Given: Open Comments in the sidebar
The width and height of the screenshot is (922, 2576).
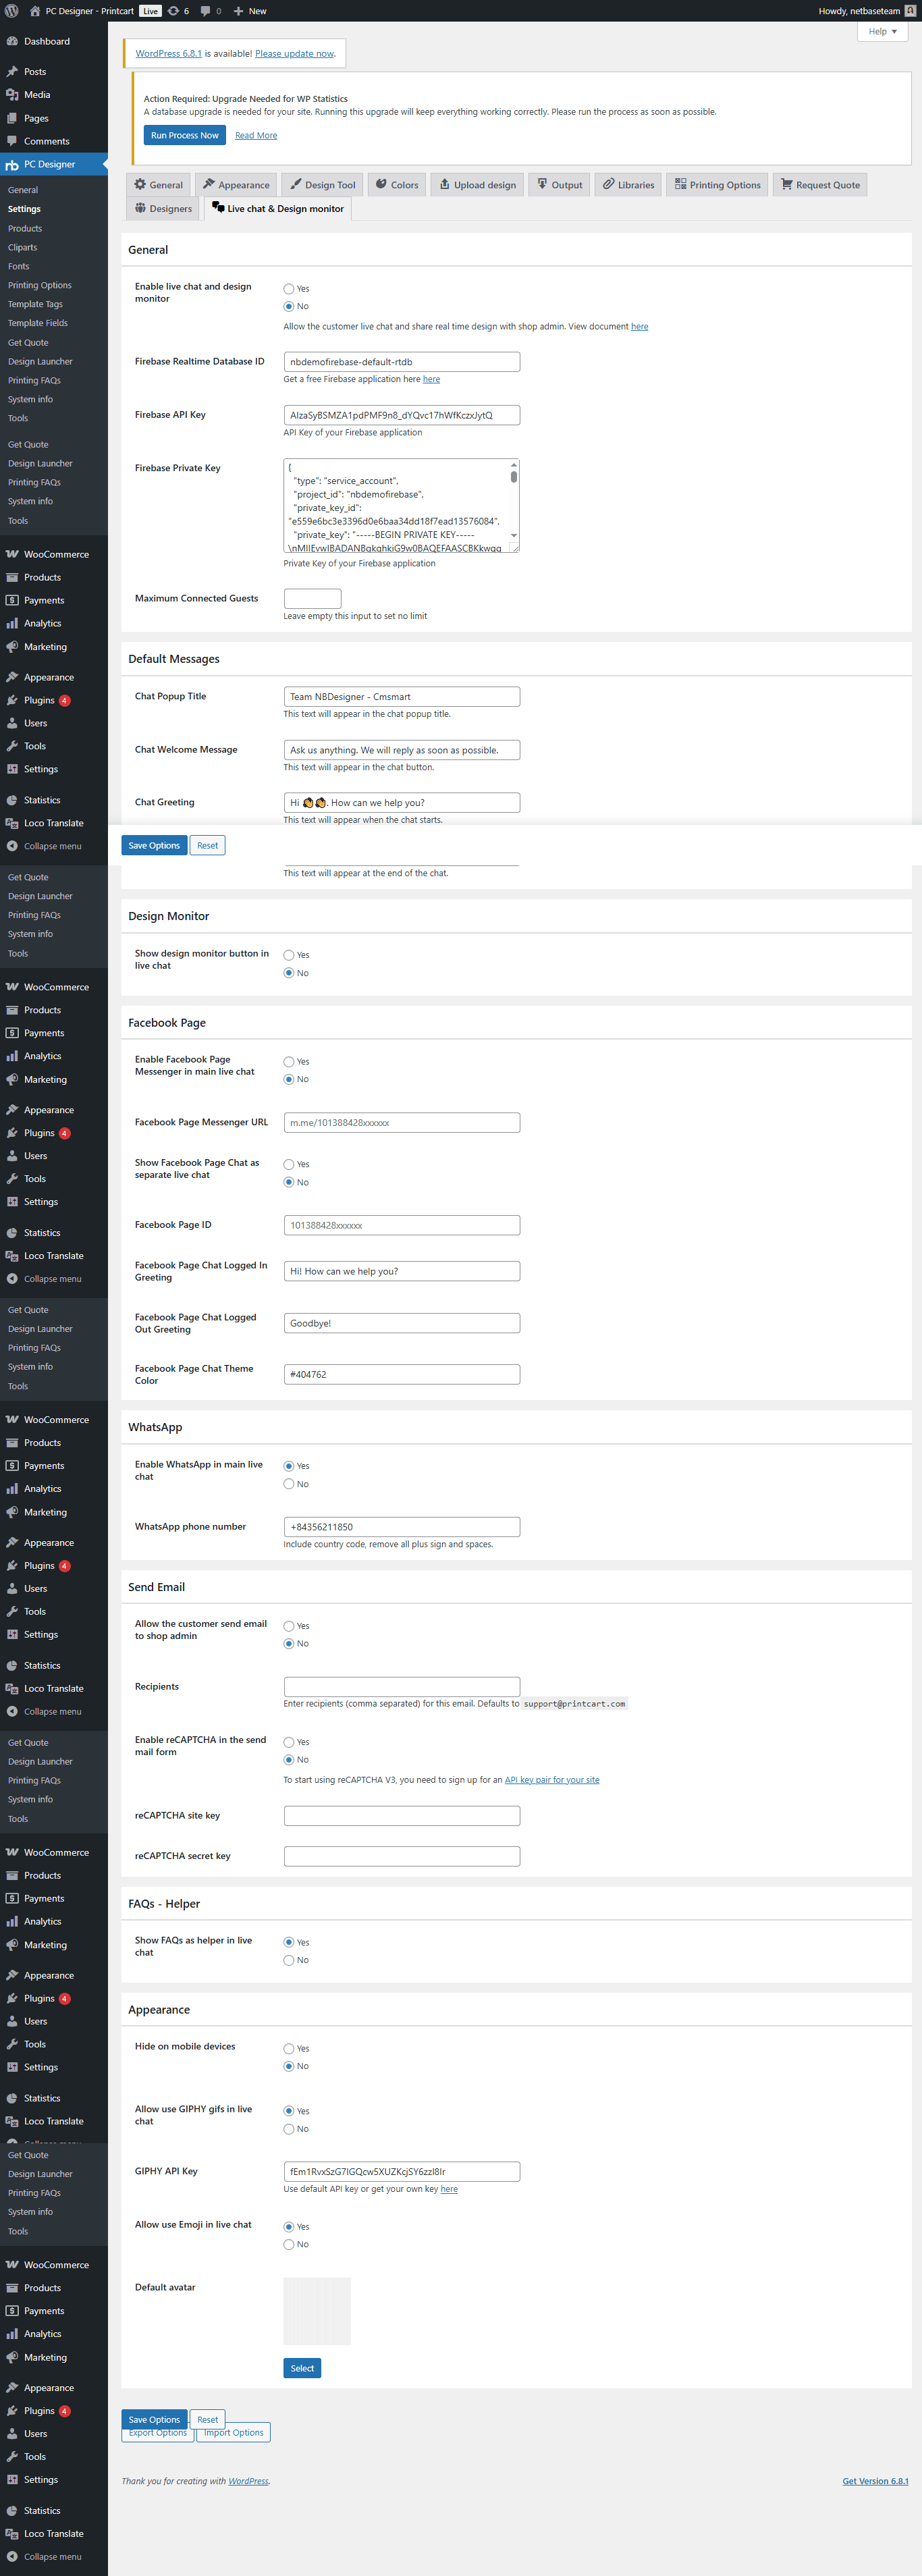Looking at the screenshot, I should pos(47,141).
